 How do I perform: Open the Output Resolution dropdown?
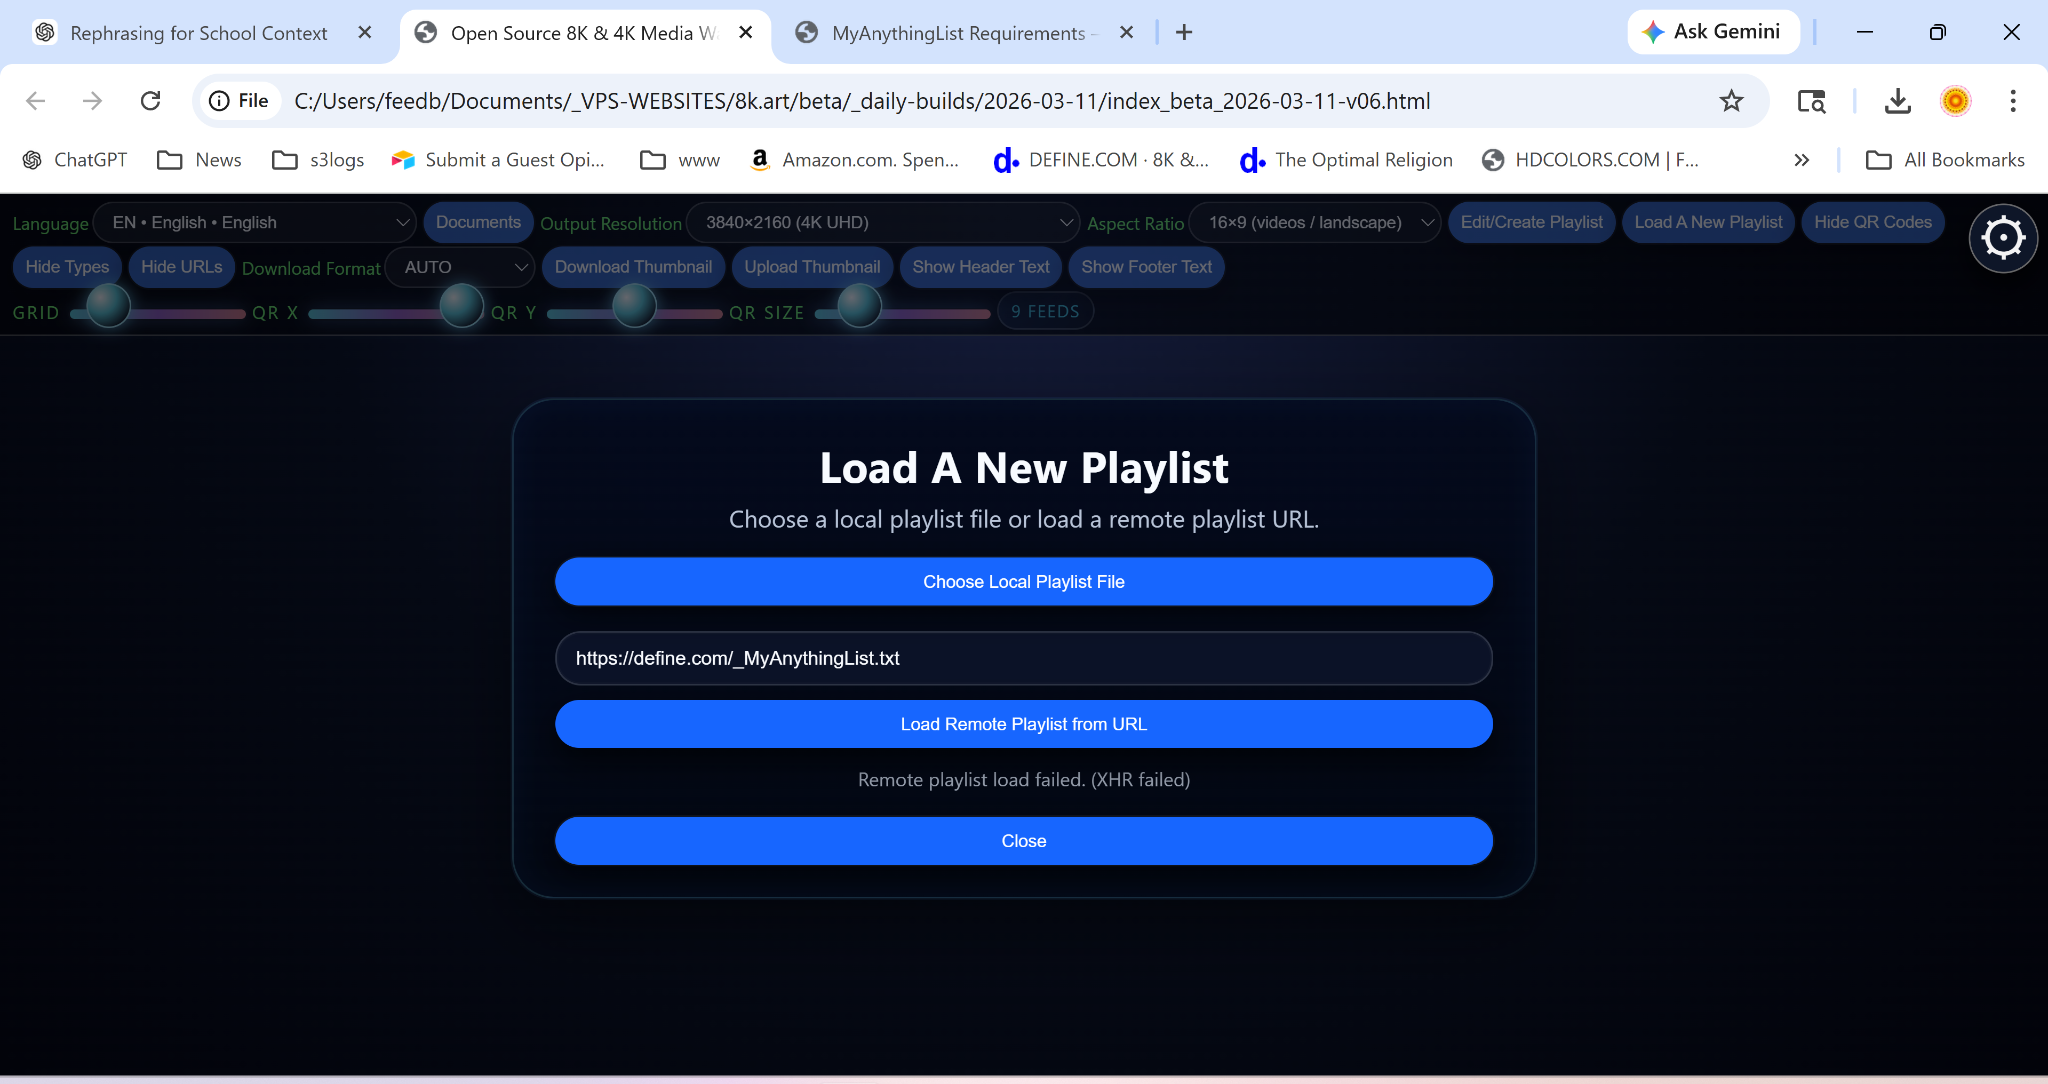pyautogui.click(x=883, y=222)
